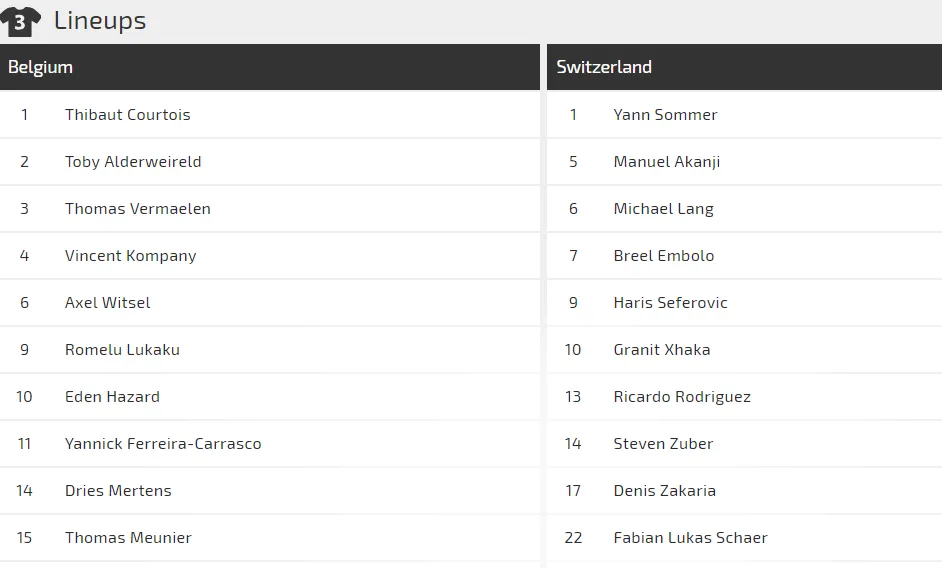Open Thibaut Courtois player link
Screen dimensions: 942x568
point(127,114)
